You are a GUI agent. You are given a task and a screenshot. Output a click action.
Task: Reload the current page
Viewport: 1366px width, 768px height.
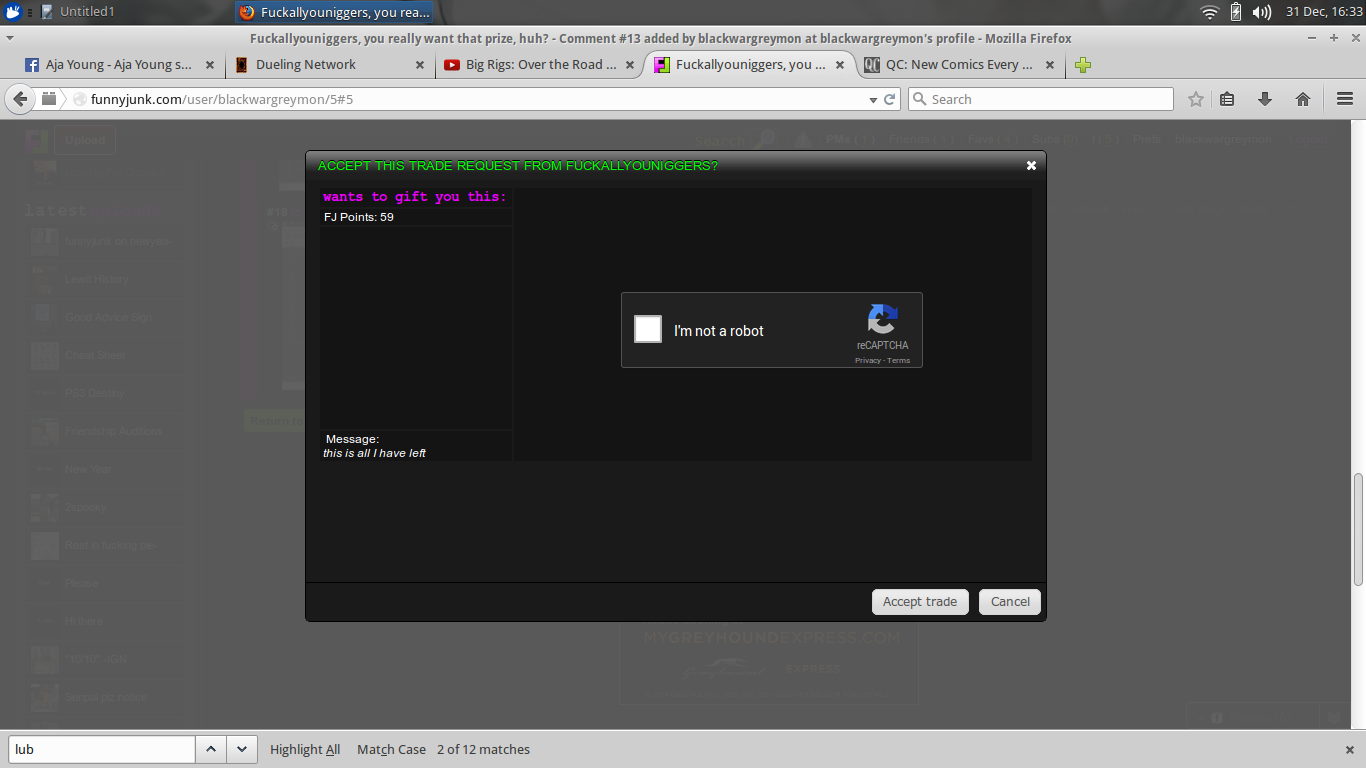890,99
